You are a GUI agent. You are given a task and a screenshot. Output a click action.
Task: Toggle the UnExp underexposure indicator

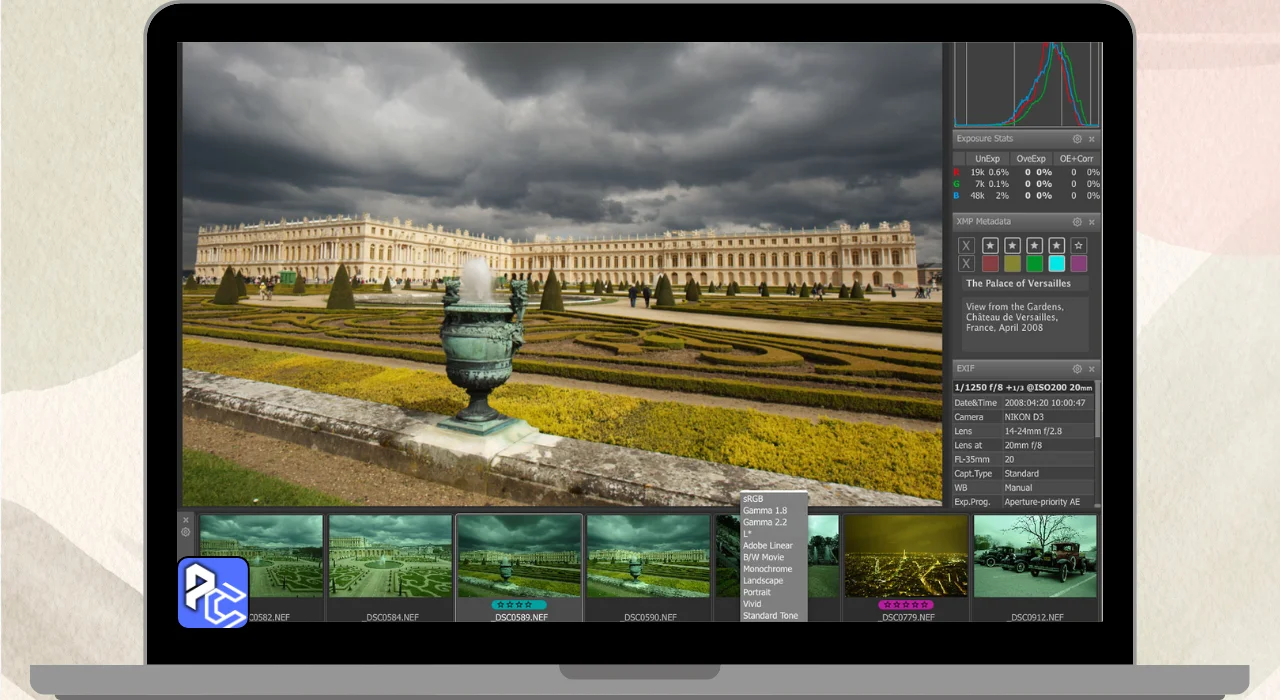point(987,159)
